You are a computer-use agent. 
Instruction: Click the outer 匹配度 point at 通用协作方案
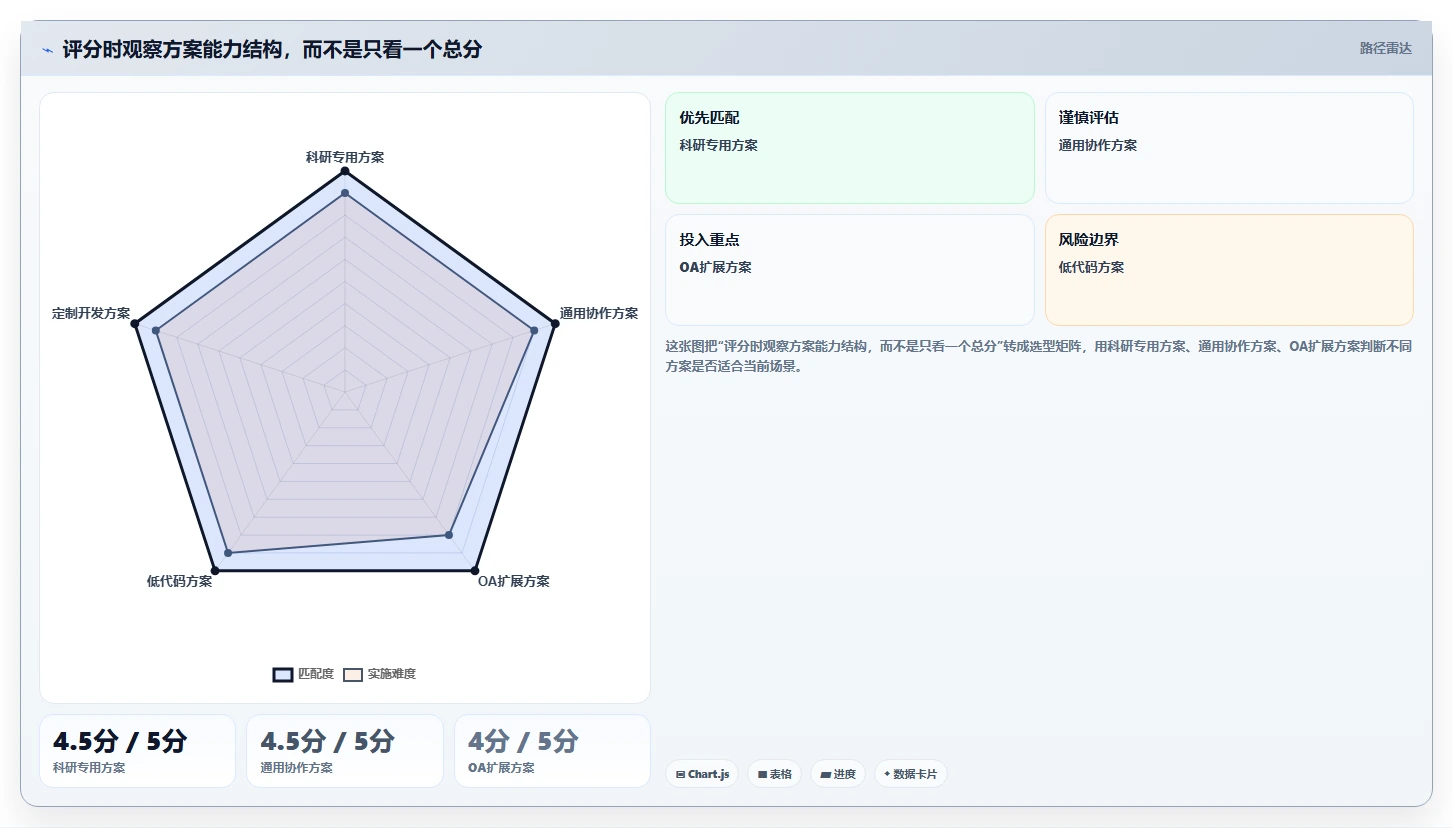(554, 324)
